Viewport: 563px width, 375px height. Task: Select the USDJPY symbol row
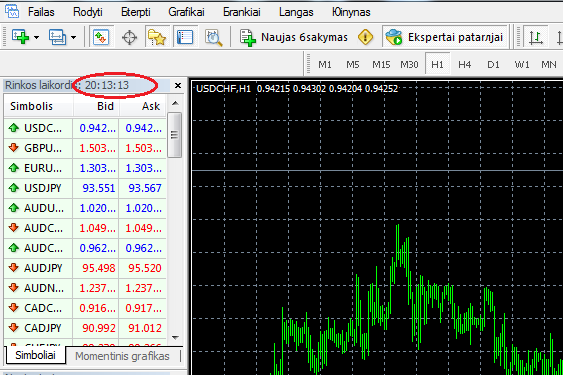click(x=85, y=188)
